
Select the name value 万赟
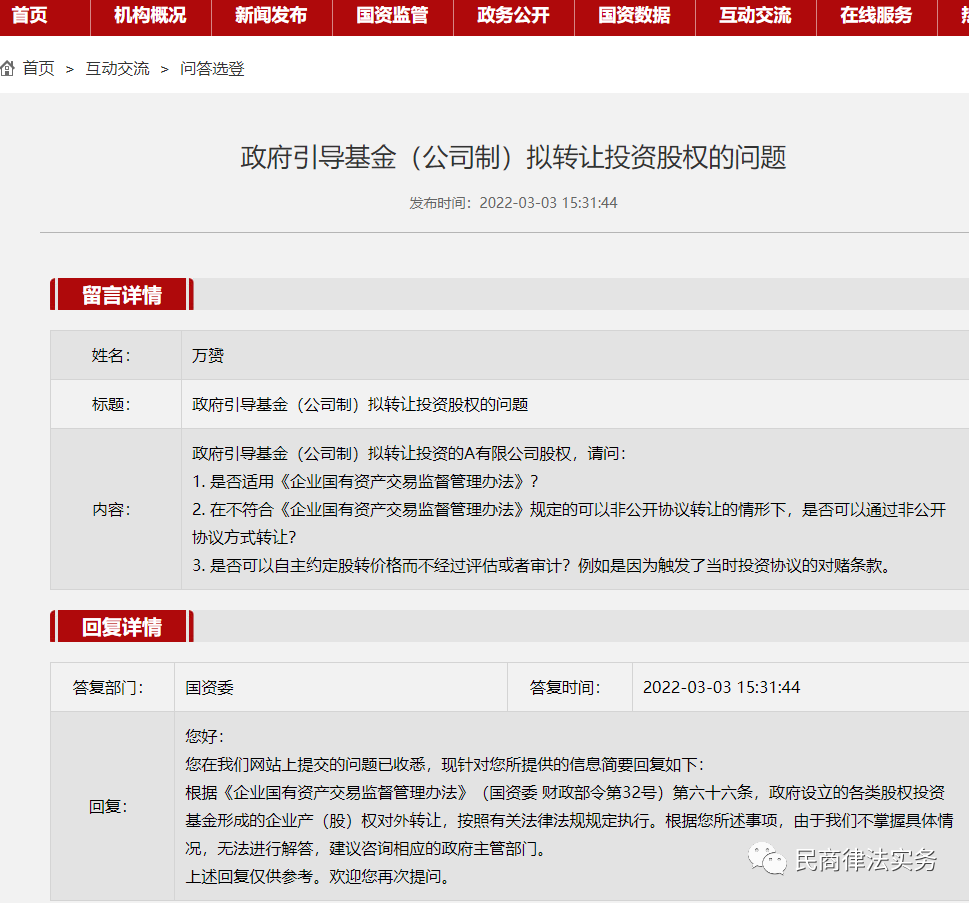point(208,355)
